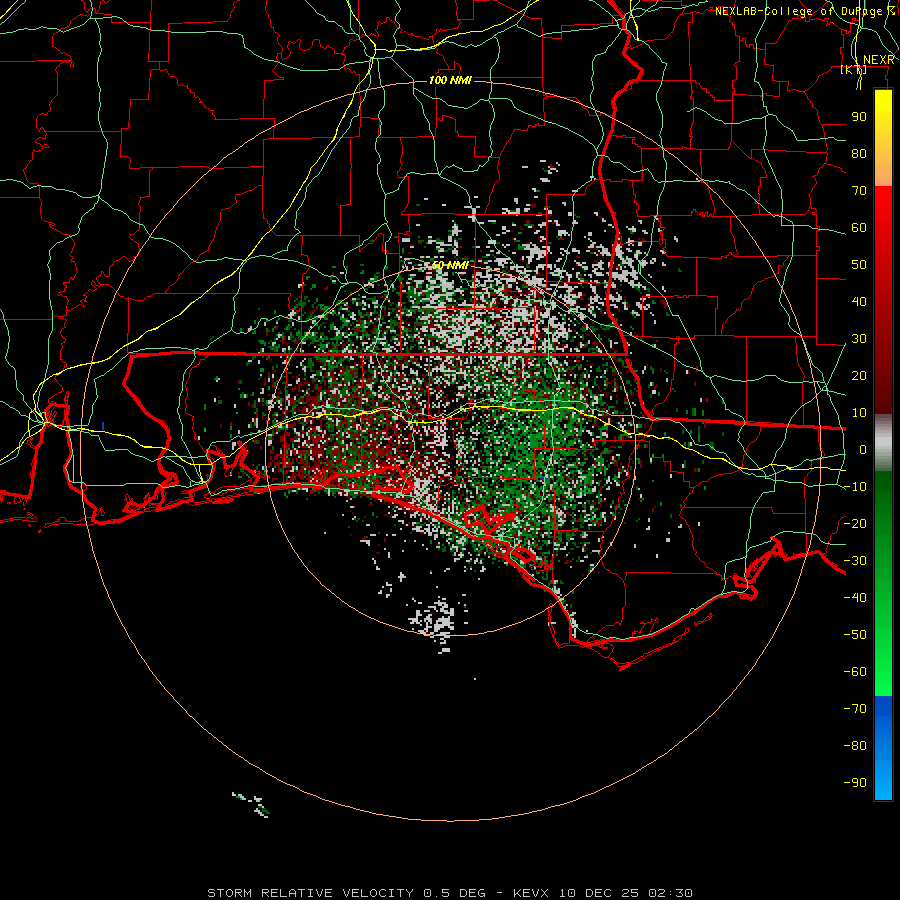Click the "50 NMI" range ring label
The image size is (900, 900).
click(450, 265)
